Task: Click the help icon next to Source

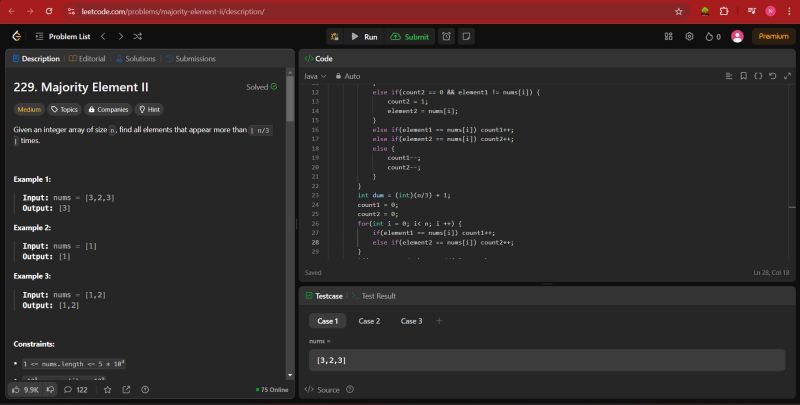Action: pyautogui.click(x=349, y=389)
